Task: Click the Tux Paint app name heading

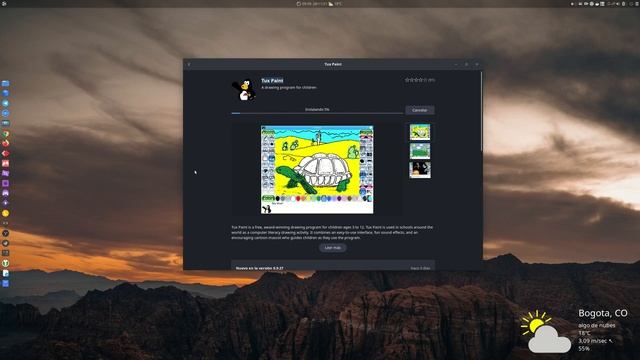Action: (272, 81)
